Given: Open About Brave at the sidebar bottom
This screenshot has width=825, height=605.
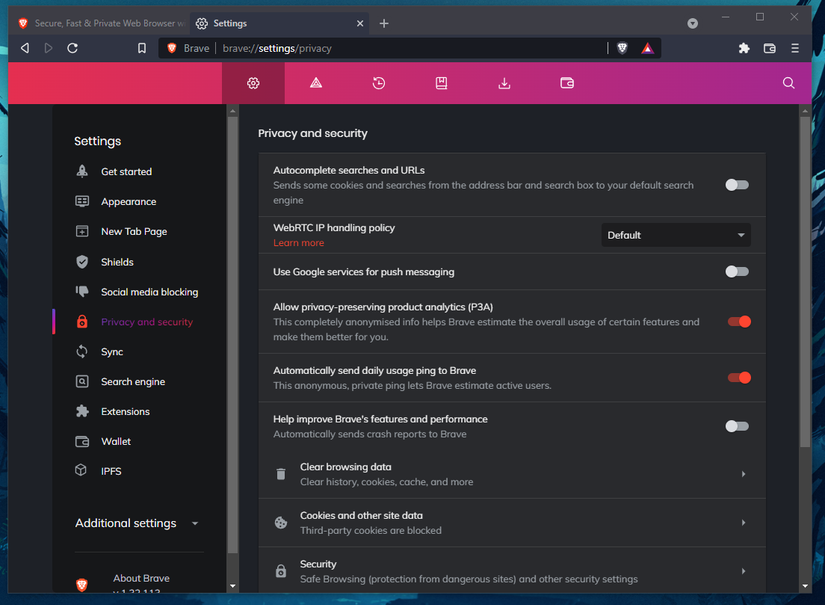Looking at the screenshot, I should click(x=140, y=577).
